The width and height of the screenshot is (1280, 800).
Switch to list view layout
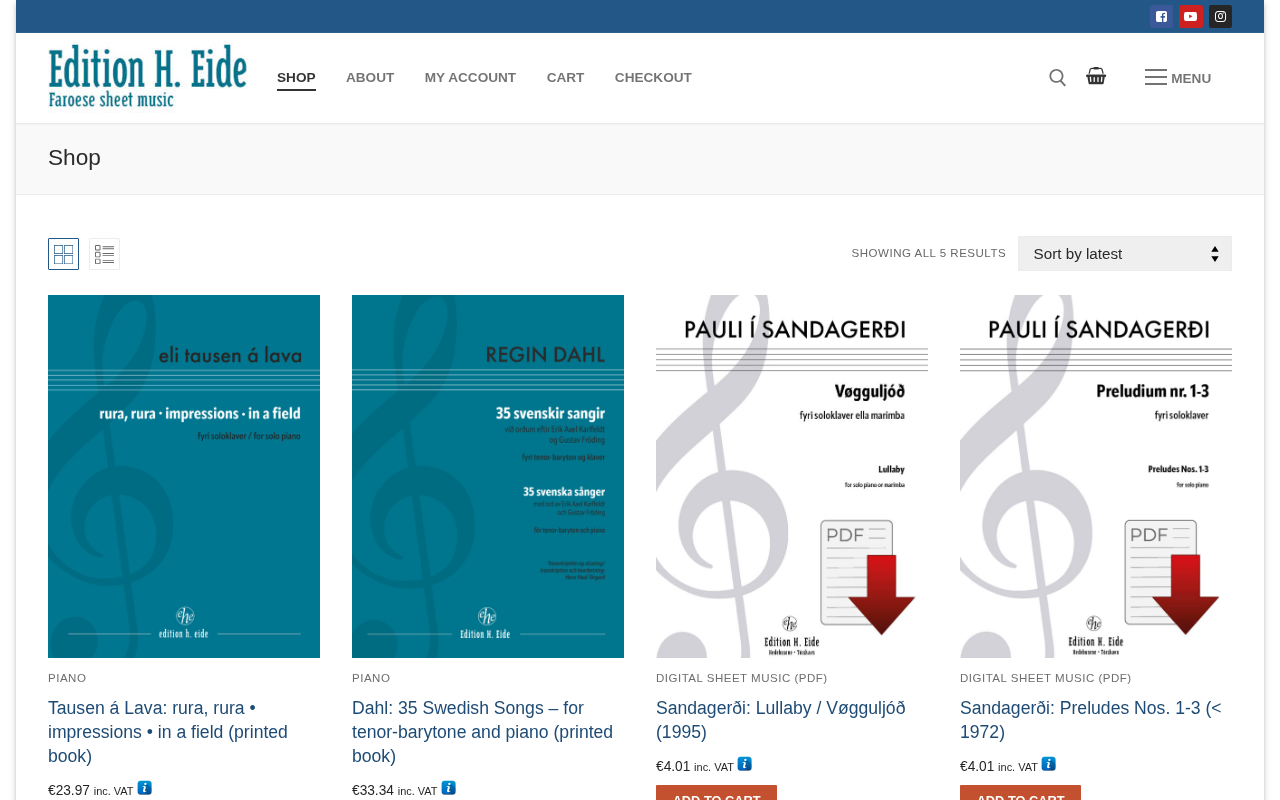click(x=104, y=254)
